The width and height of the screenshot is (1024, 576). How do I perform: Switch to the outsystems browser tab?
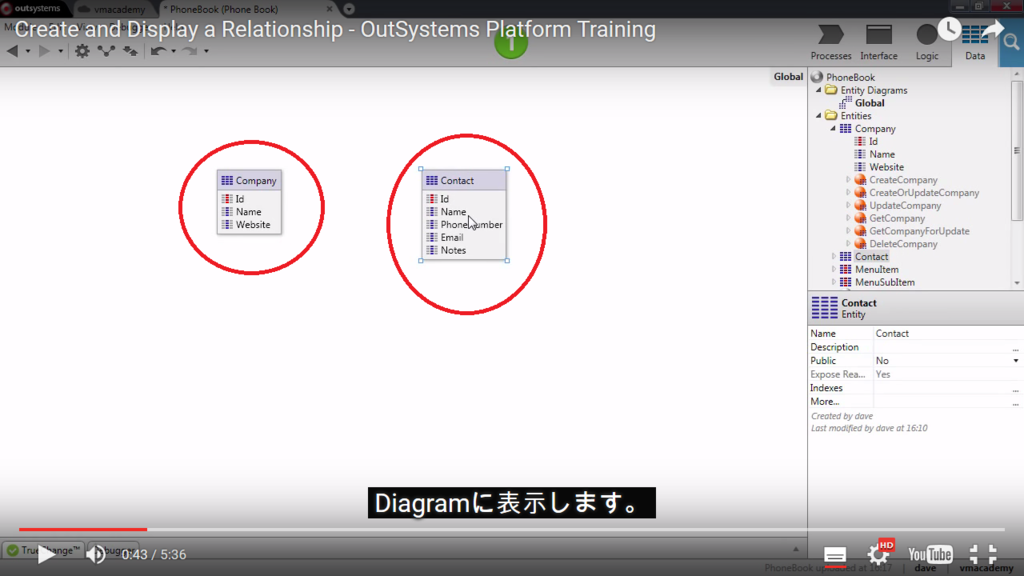click(34, 8)
